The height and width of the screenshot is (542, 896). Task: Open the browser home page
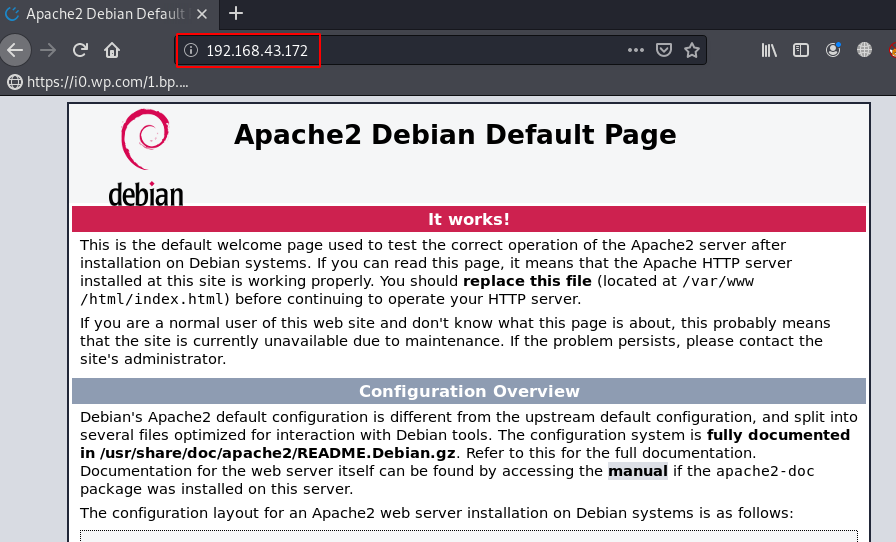tap(112, 50)
